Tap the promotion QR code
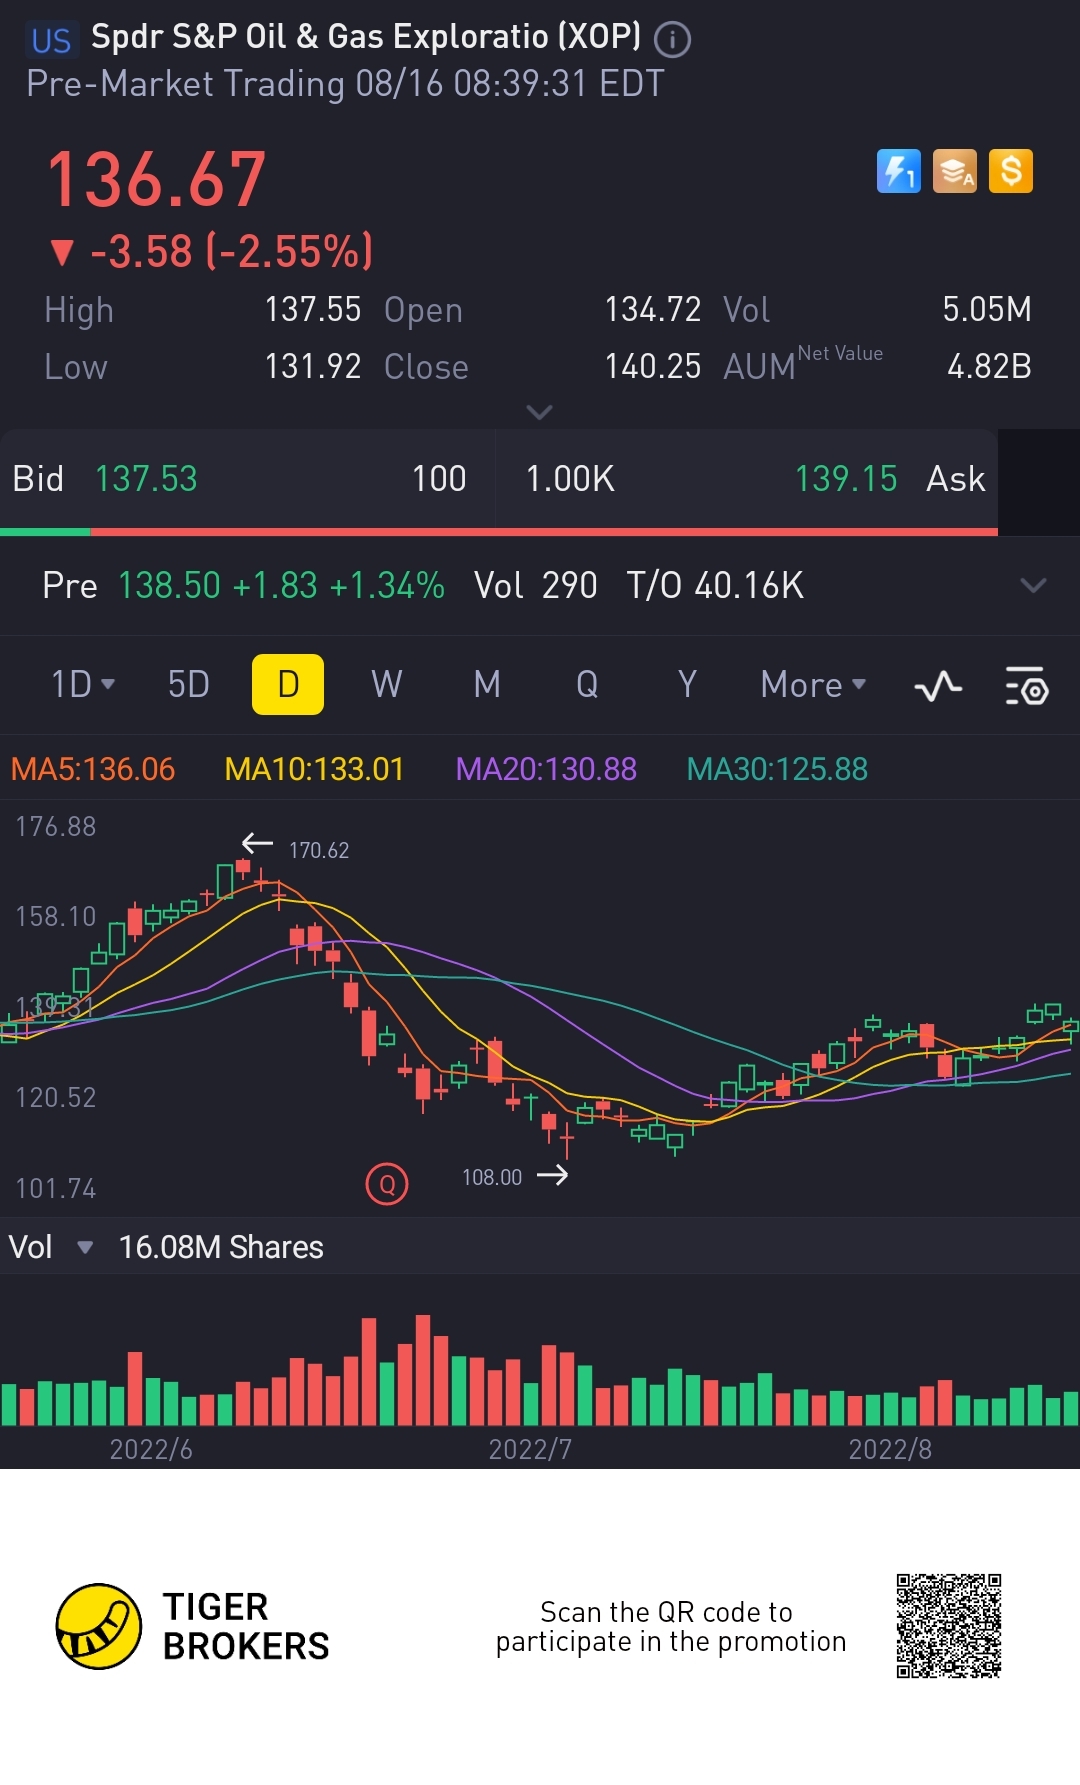The width and height of the screenshot is (1080, 1785). [x=949, y=1626]
